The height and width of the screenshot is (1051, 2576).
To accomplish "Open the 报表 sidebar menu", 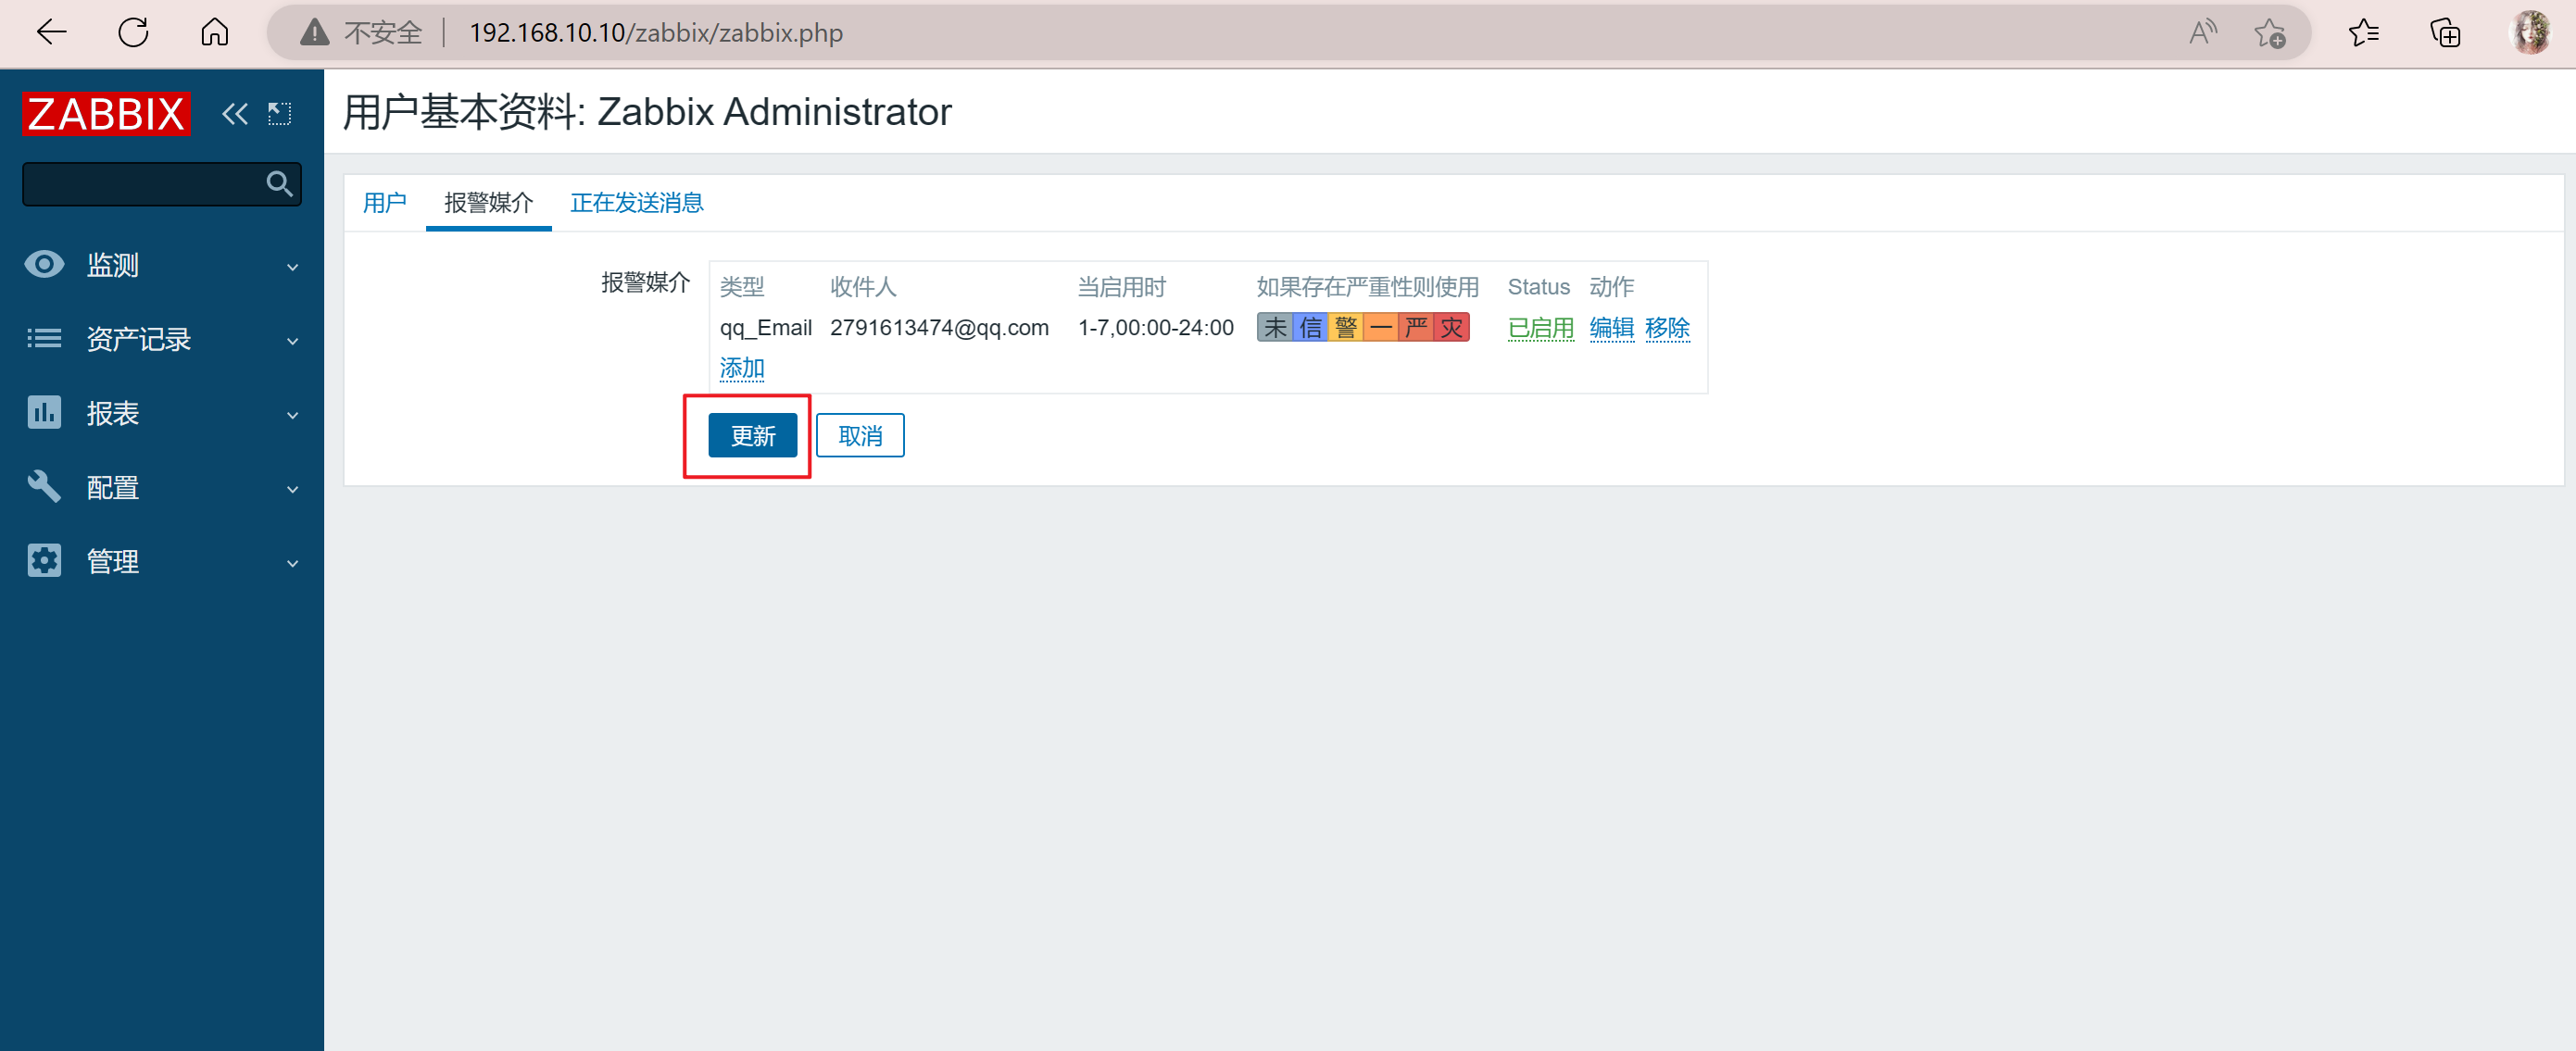I will [162, 413].
